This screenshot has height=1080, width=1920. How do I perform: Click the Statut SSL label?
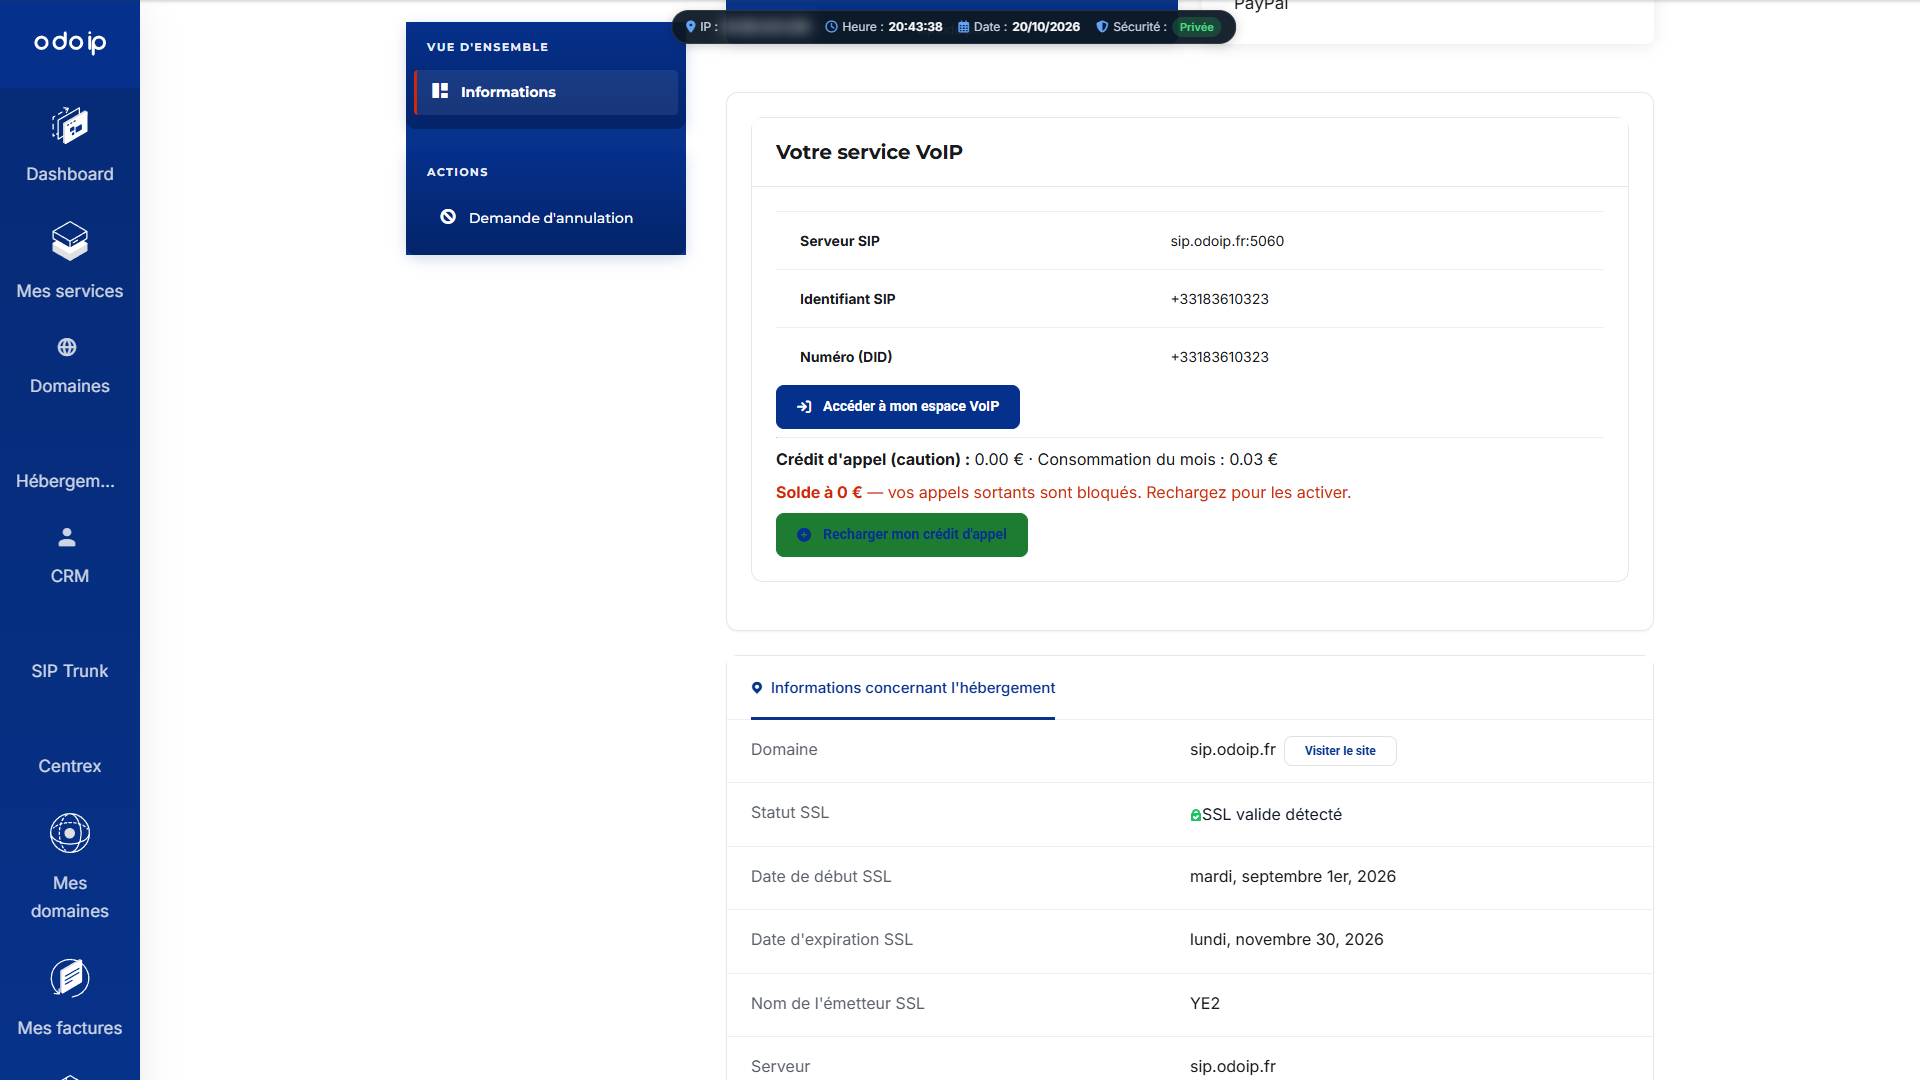point(789,813)
